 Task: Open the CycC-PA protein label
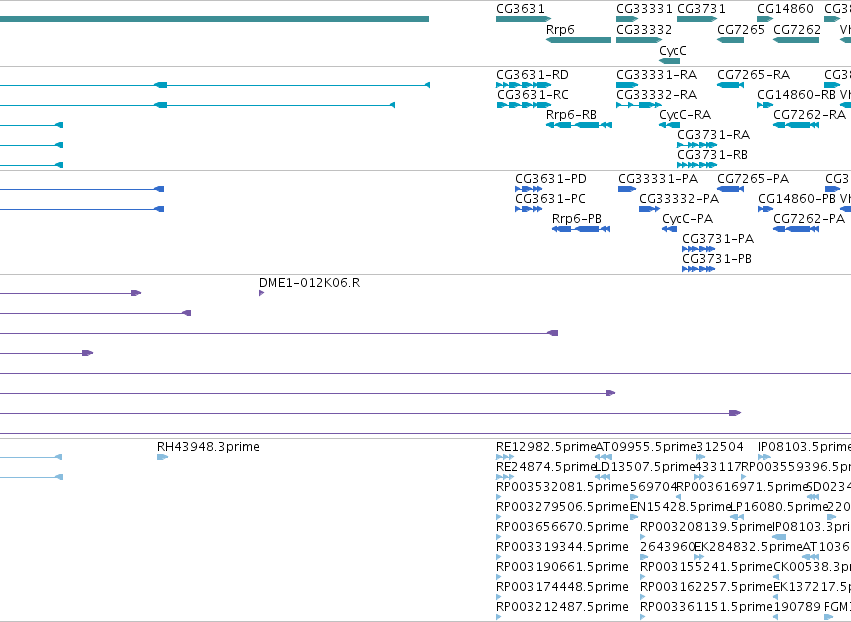(x=687, y=219)
